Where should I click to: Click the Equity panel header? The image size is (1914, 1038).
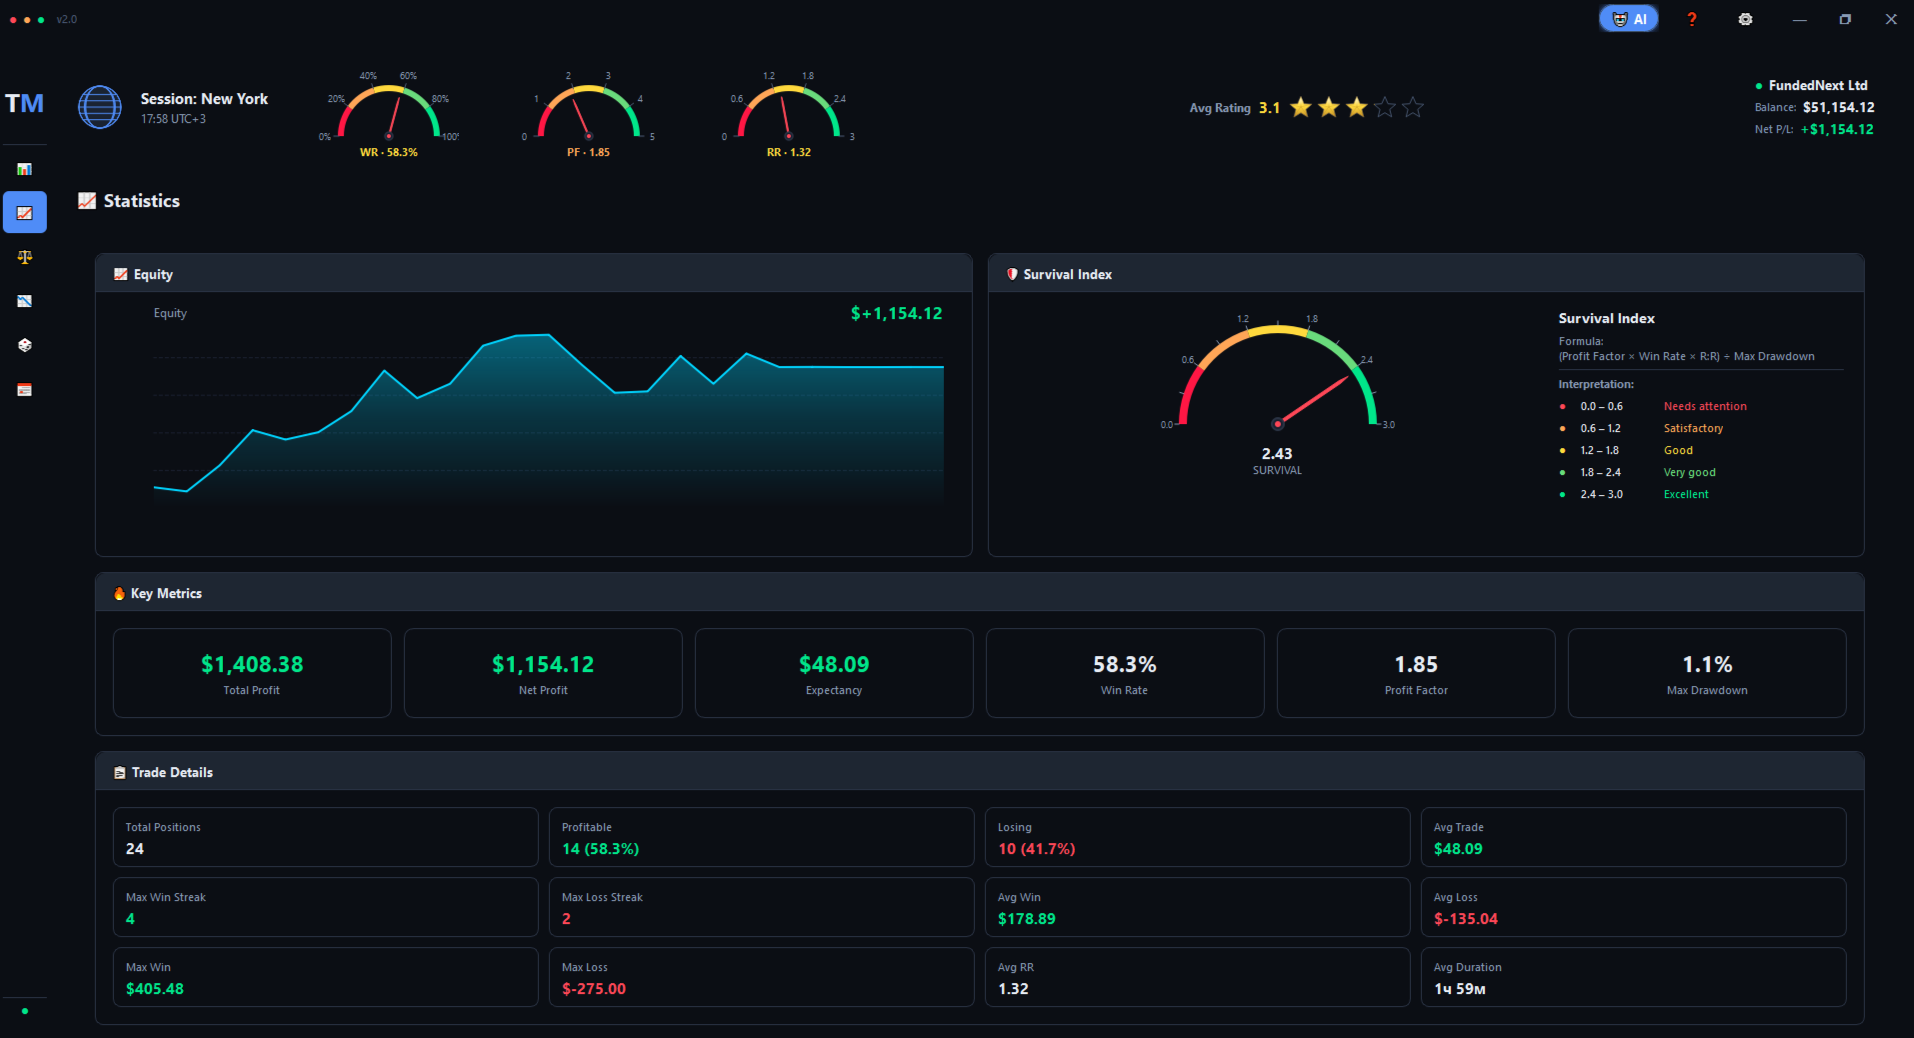[534, 273]
